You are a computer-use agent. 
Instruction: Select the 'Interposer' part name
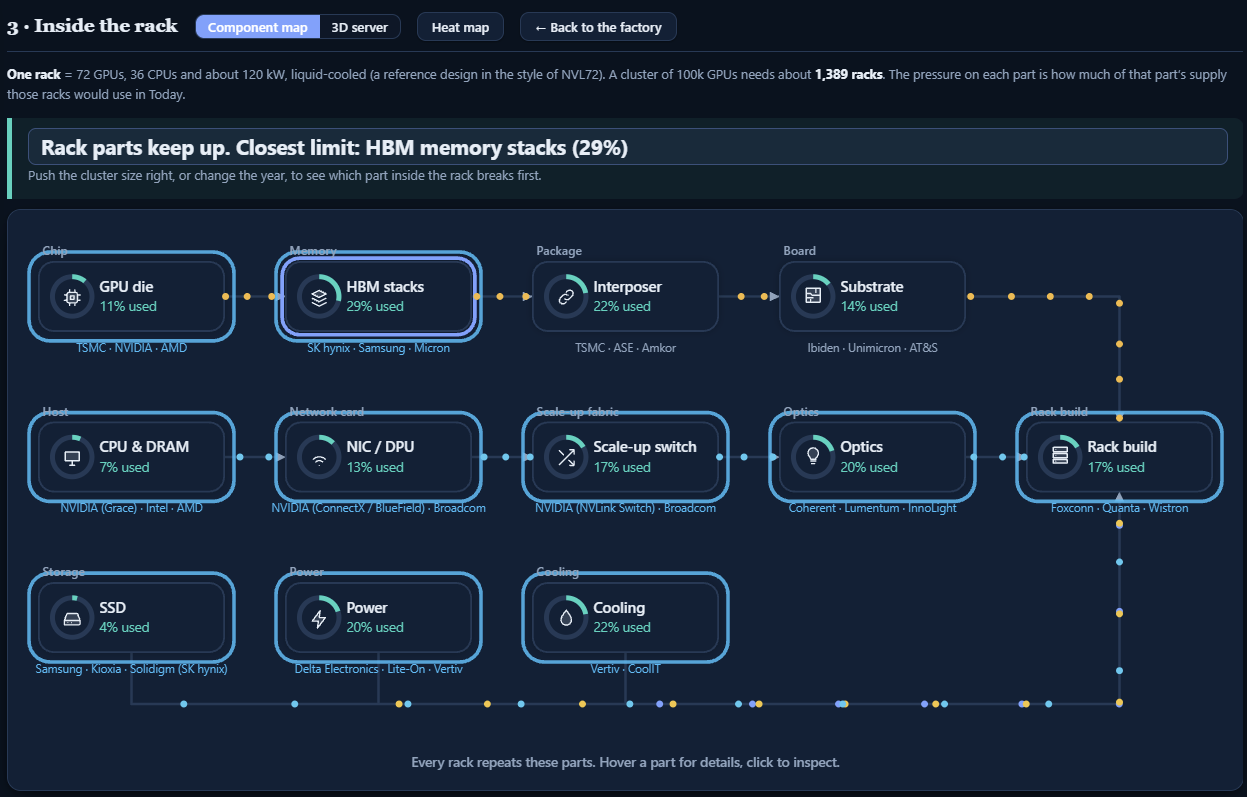[627, 287]
